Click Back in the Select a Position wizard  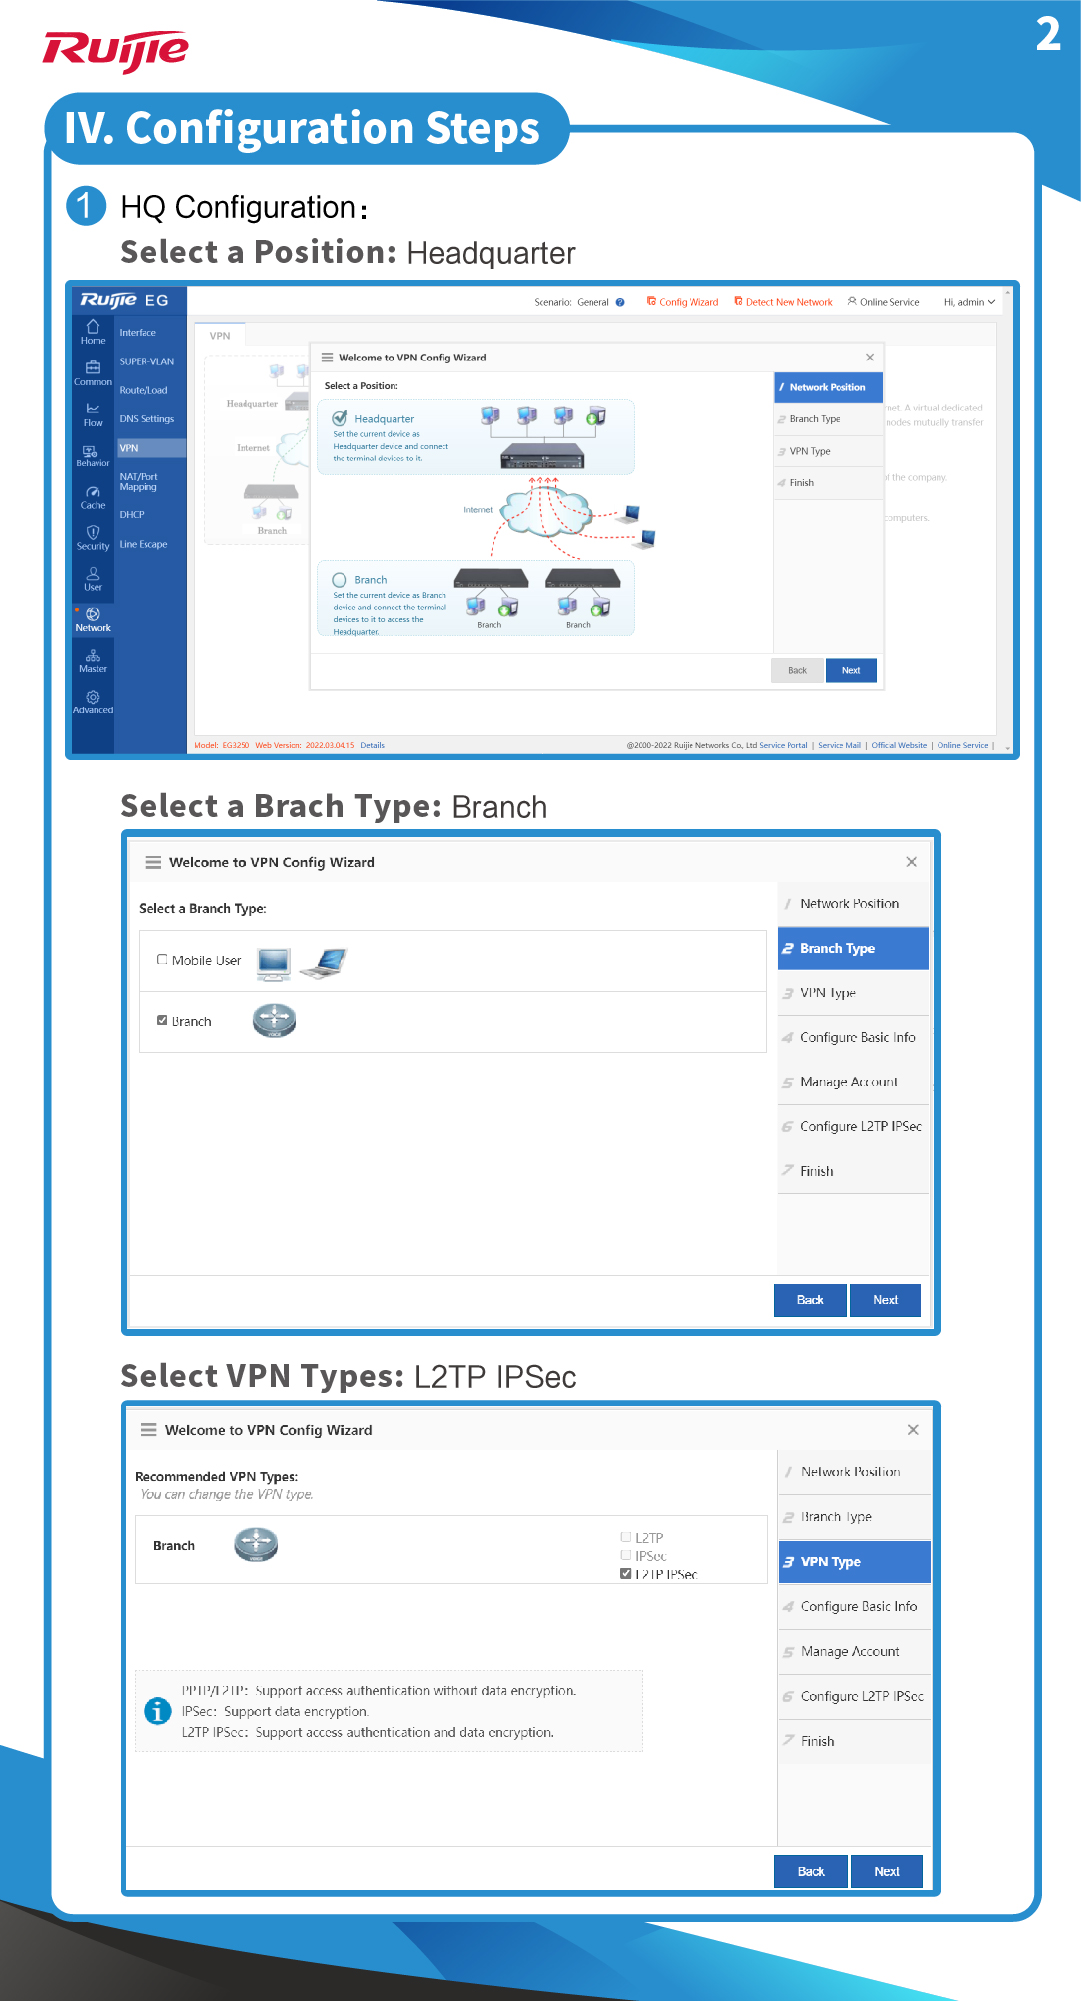797,670
